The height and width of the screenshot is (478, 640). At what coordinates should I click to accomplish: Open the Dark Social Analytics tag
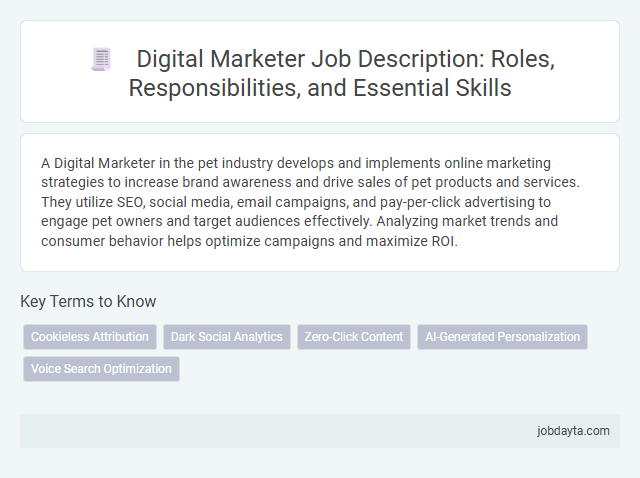[227, 337]
